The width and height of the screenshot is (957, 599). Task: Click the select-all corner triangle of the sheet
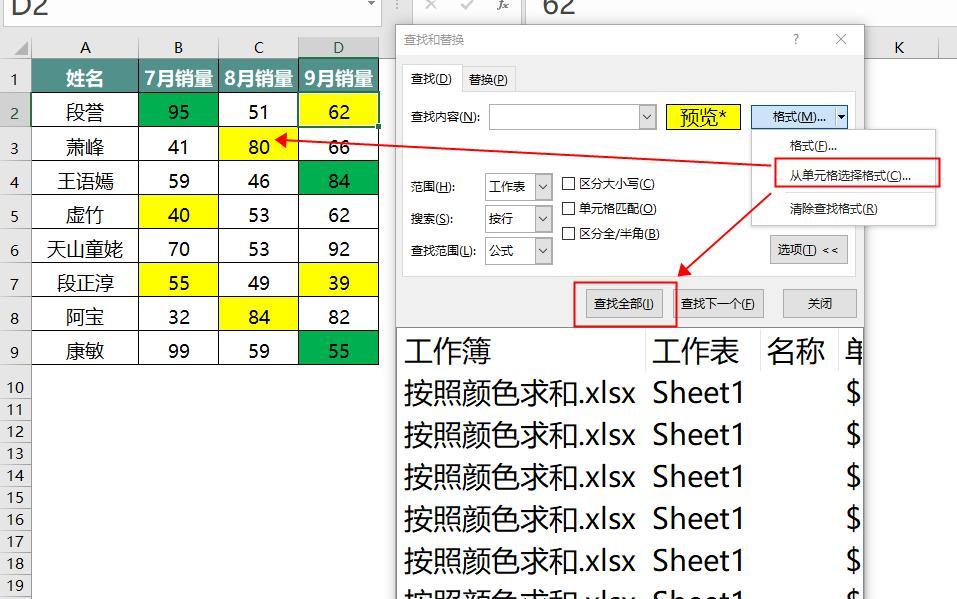point(21,48)
